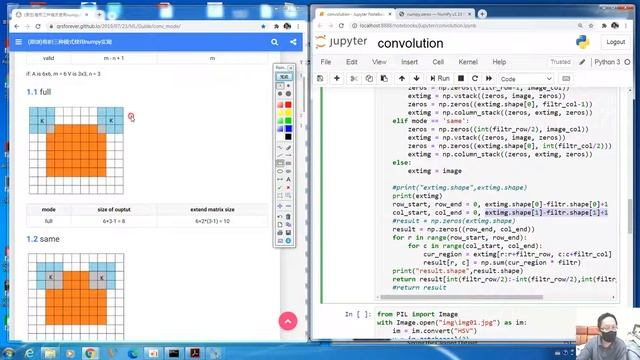Select black color in the annotation palette
This screenshot has width=640, height=360.
pos(288,137)
